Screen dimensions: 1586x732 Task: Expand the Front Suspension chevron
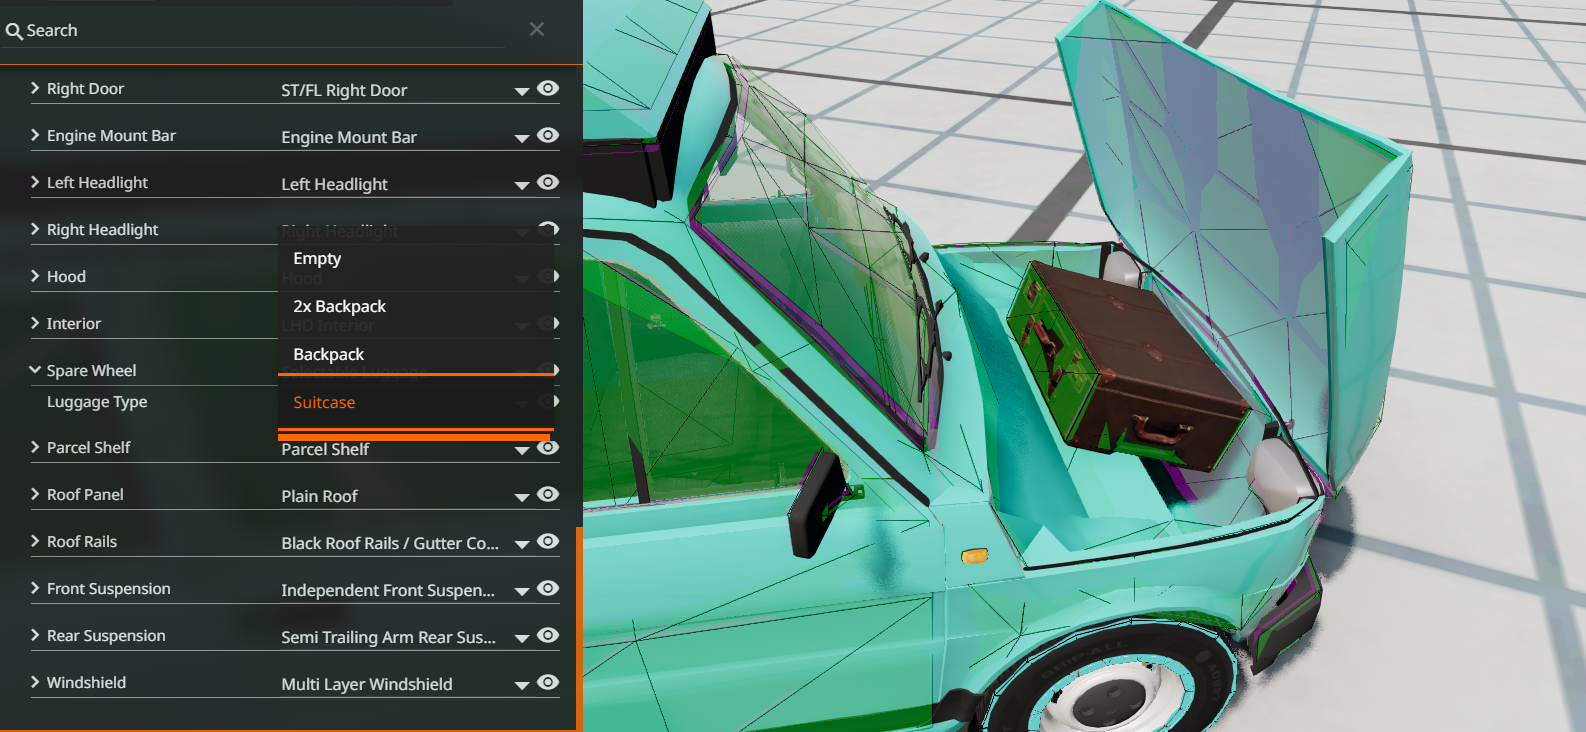35,588
